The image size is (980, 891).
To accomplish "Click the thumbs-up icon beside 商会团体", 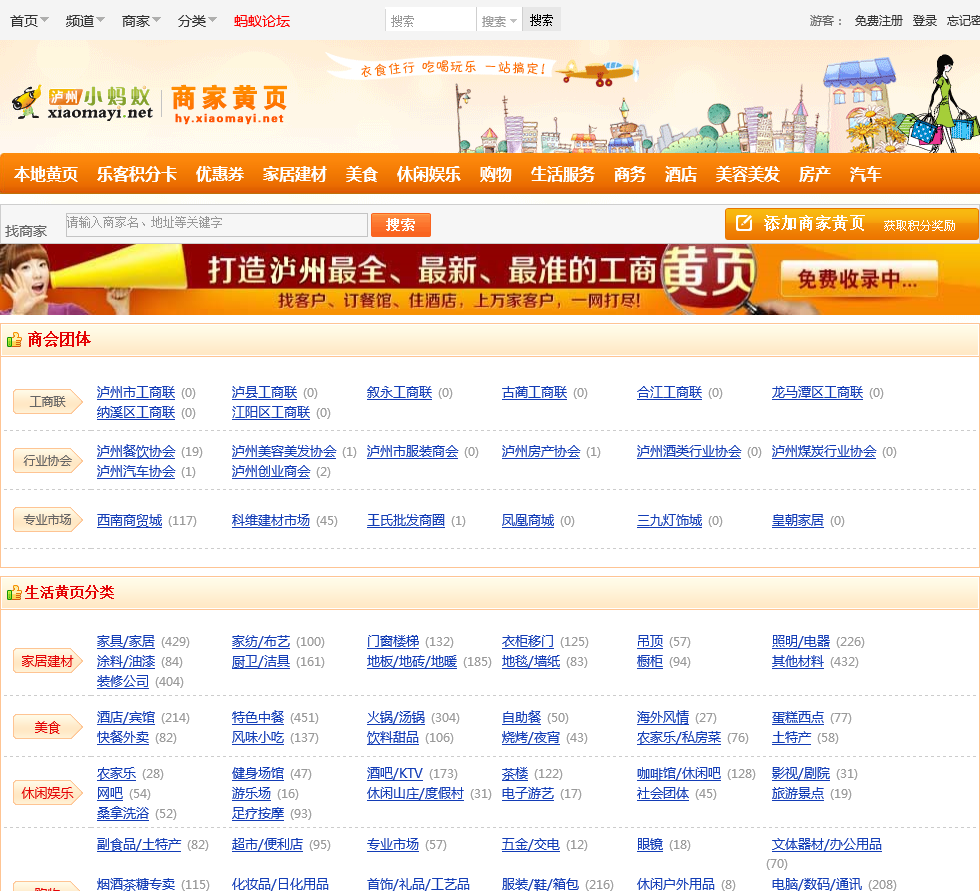I will (14, 340).
